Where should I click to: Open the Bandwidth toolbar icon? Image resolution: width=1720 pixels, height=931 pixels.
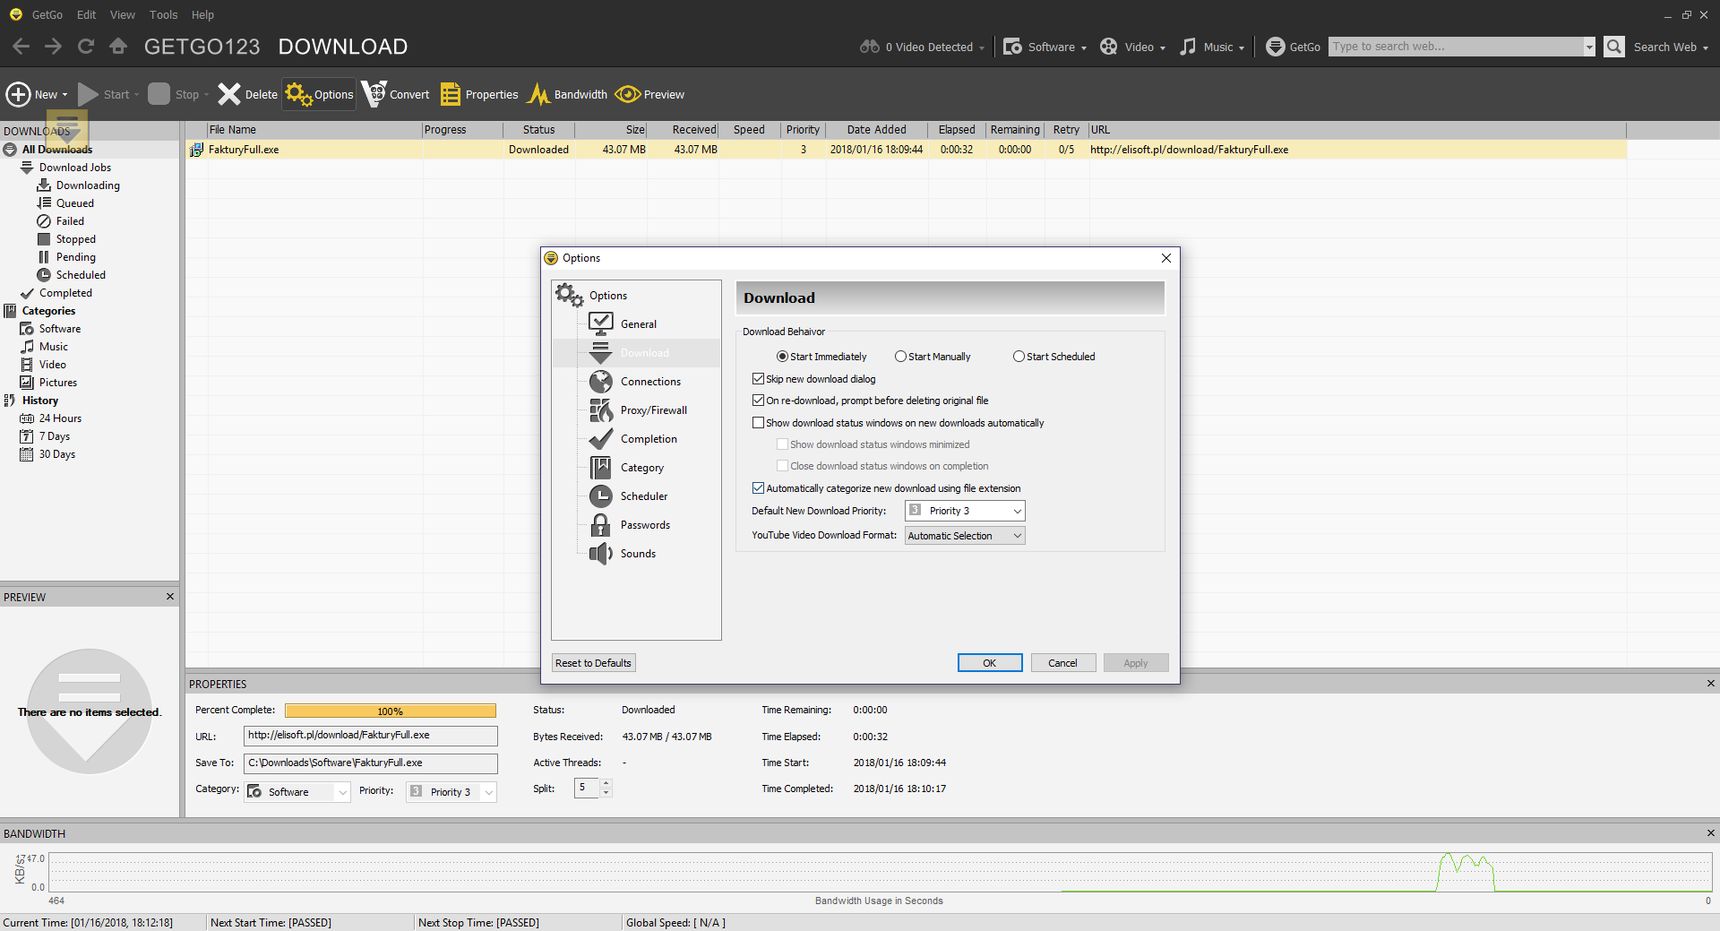(x=539, y=94)
